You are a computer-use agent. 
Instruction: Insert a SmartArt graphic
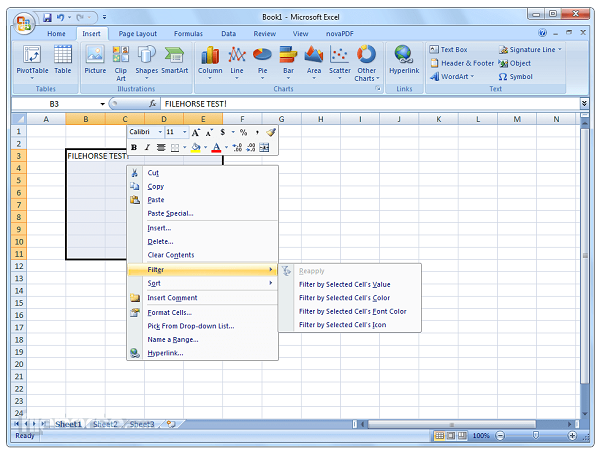pos(174,60)
